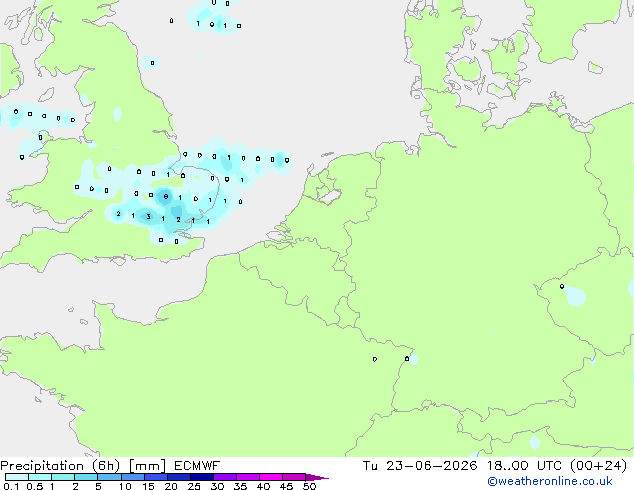Click the lone '0' value over the Czech region
This screenshot has height=490, width=634.
point(562,286)
